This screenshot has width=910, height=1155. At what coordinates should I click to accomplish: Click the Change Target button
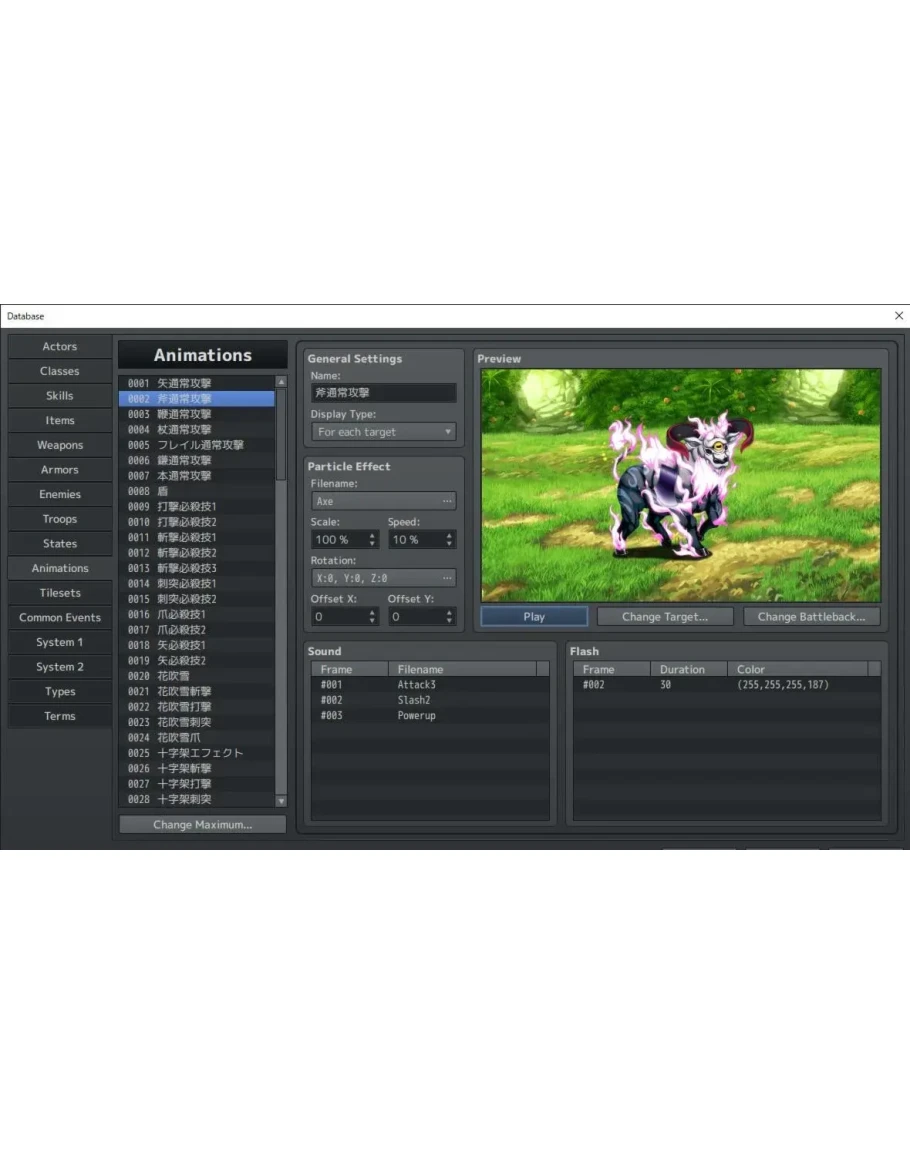pyautogui.click(x=665, y=617)
